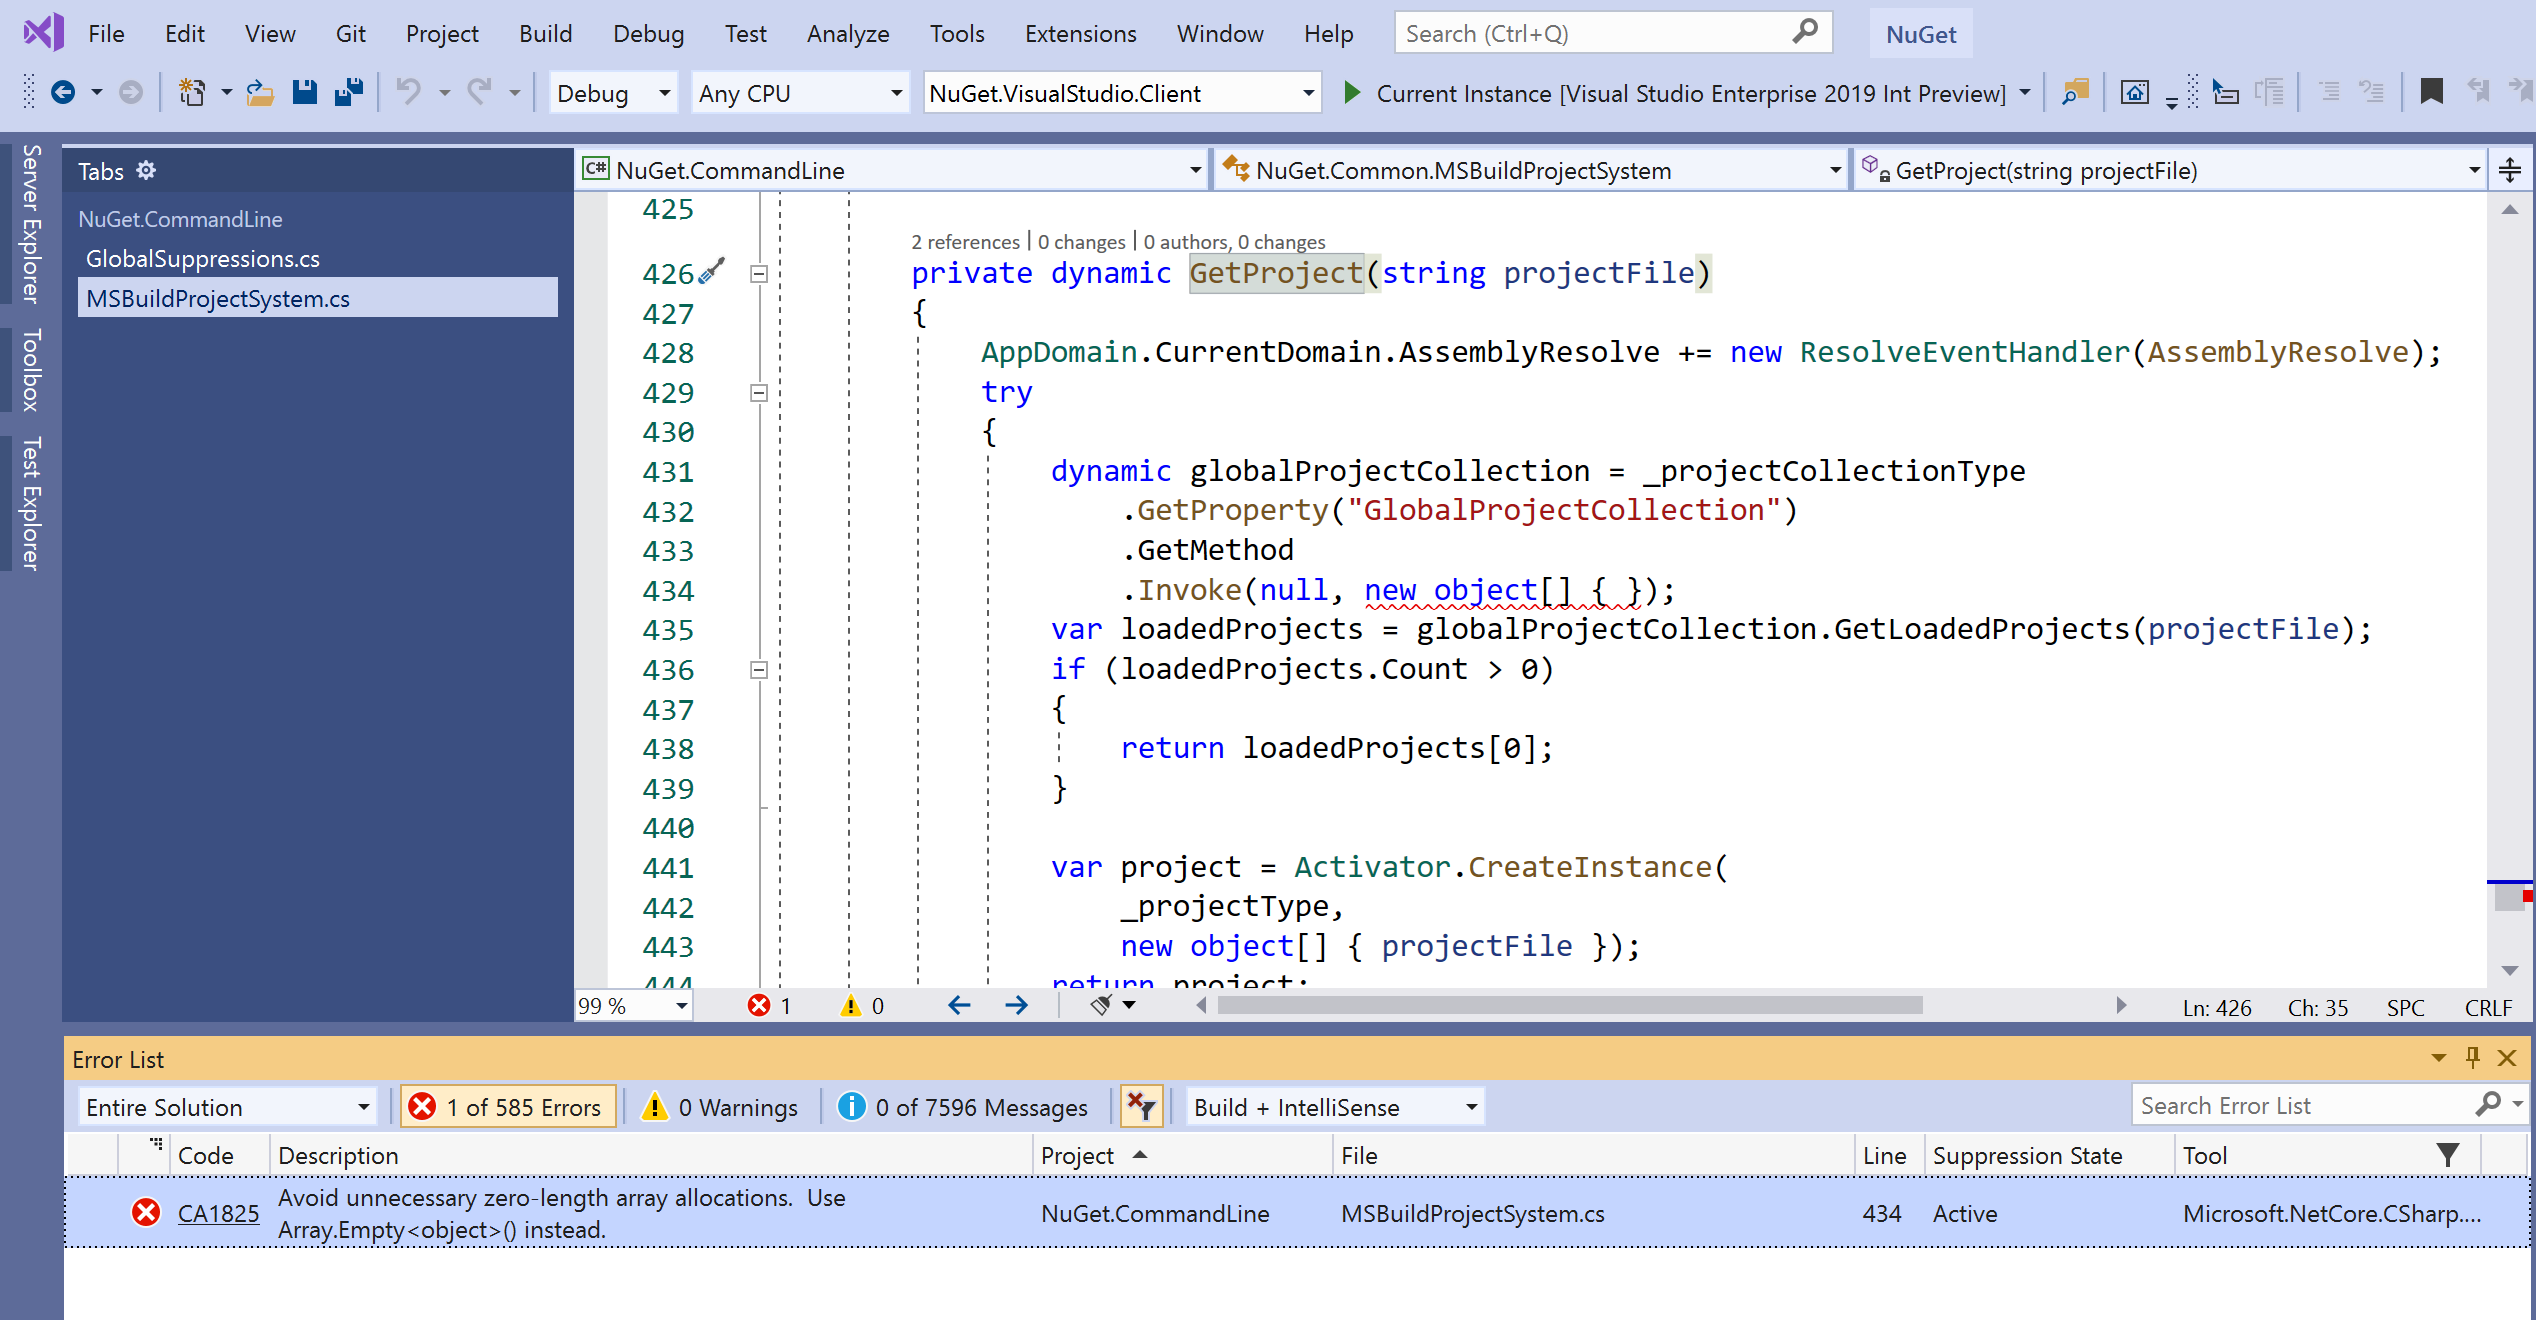The image size is (2536, 1320).
Task: Open the Extensions menu
Action: (1080, 33)
